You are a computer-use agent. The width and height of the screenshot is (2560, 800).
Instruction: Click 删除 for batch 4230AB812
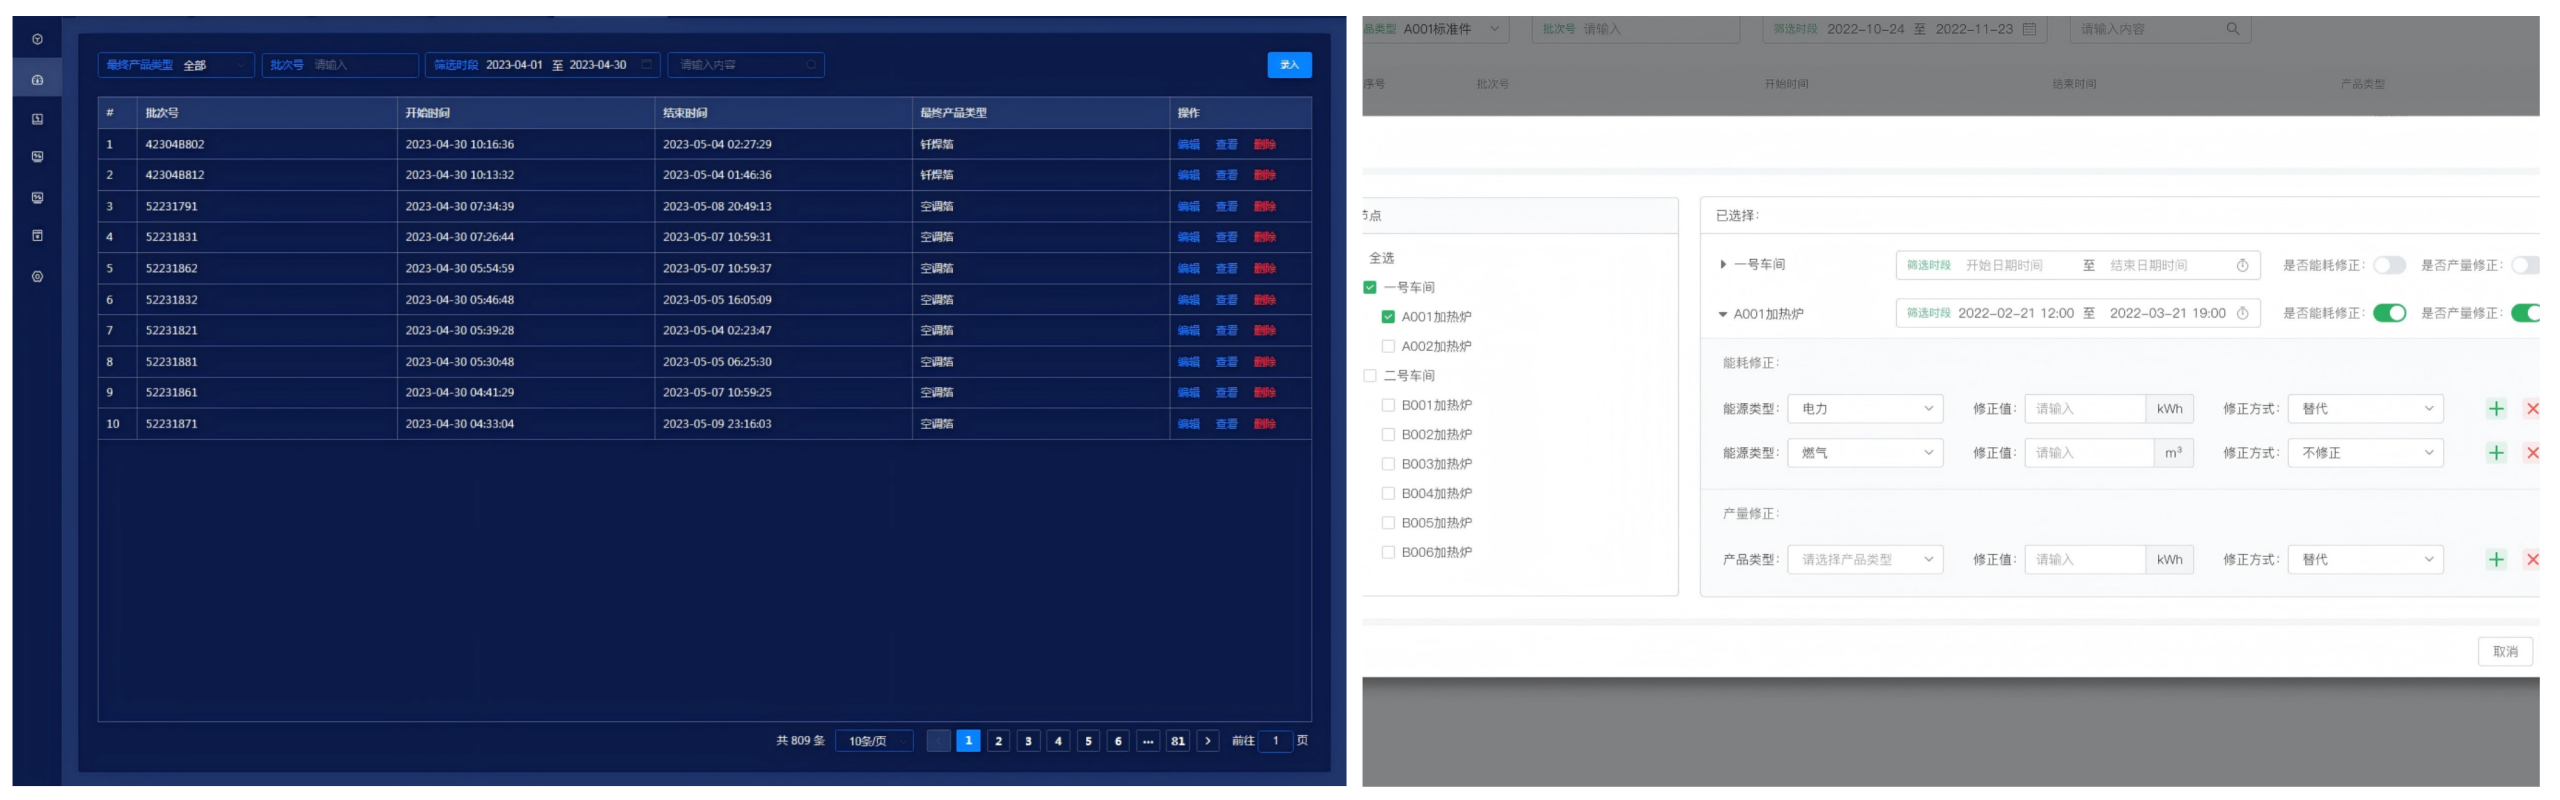(1264, 175)
